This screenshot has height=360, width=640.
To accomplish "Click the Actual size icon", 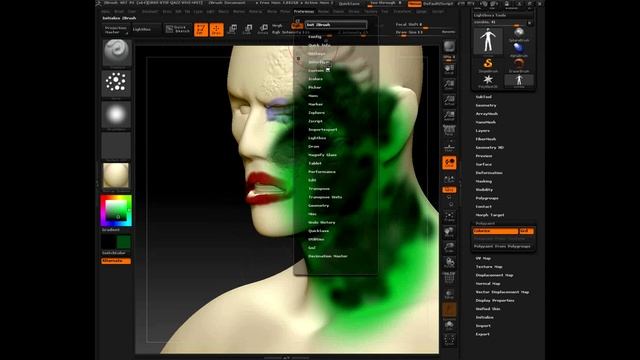I will [449, 100].
